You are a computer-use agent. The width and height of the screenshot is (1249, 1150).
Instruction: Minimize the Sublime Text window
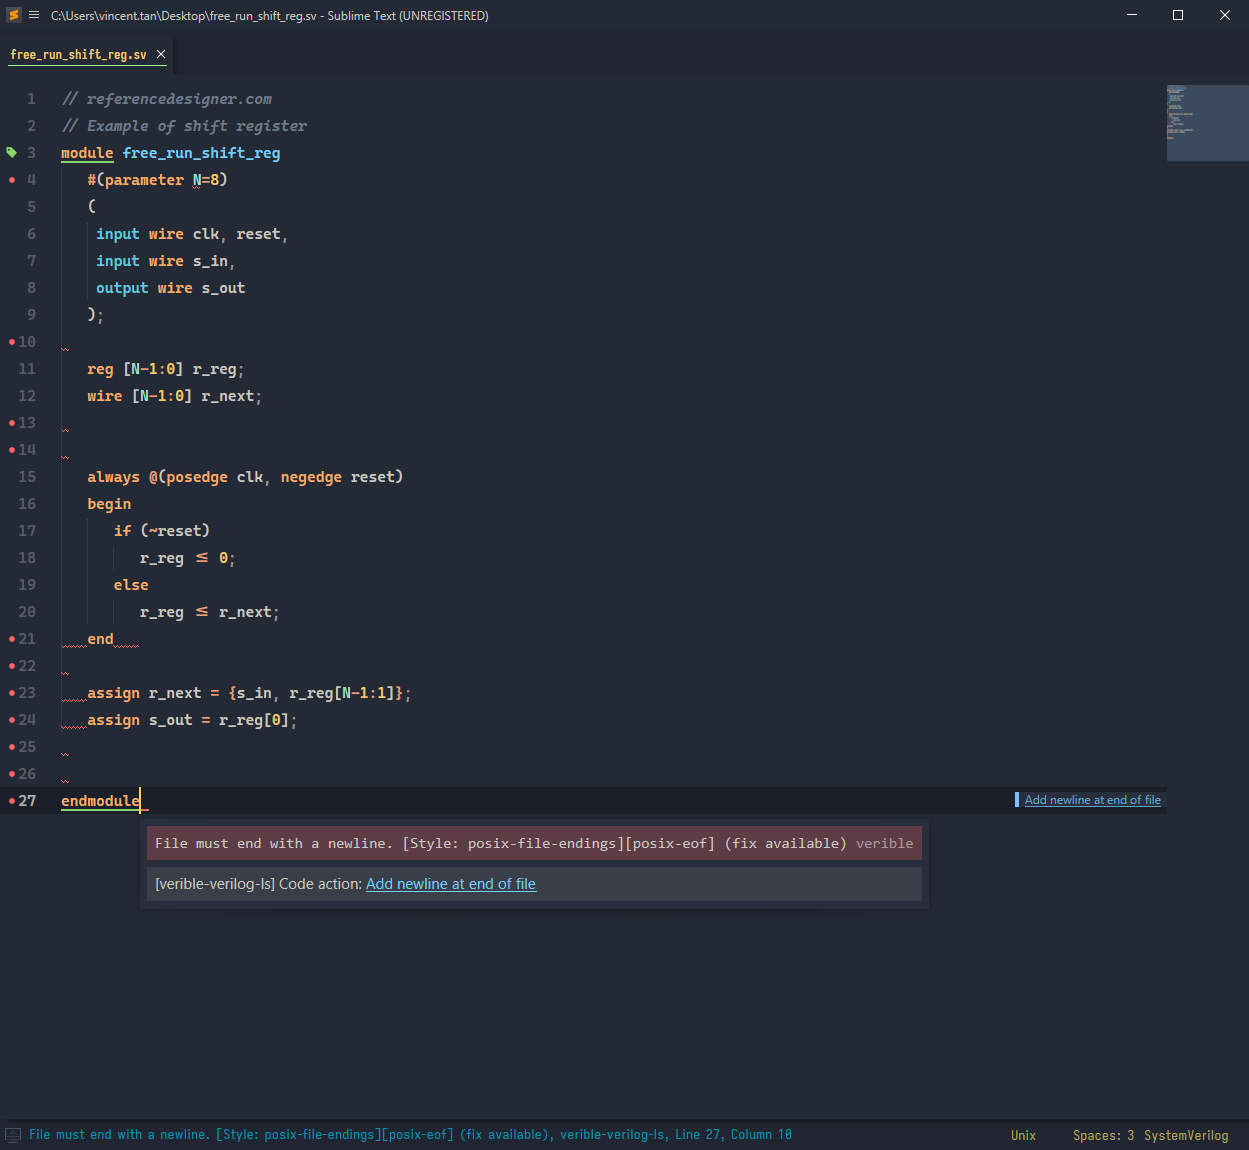(1132, 15)
